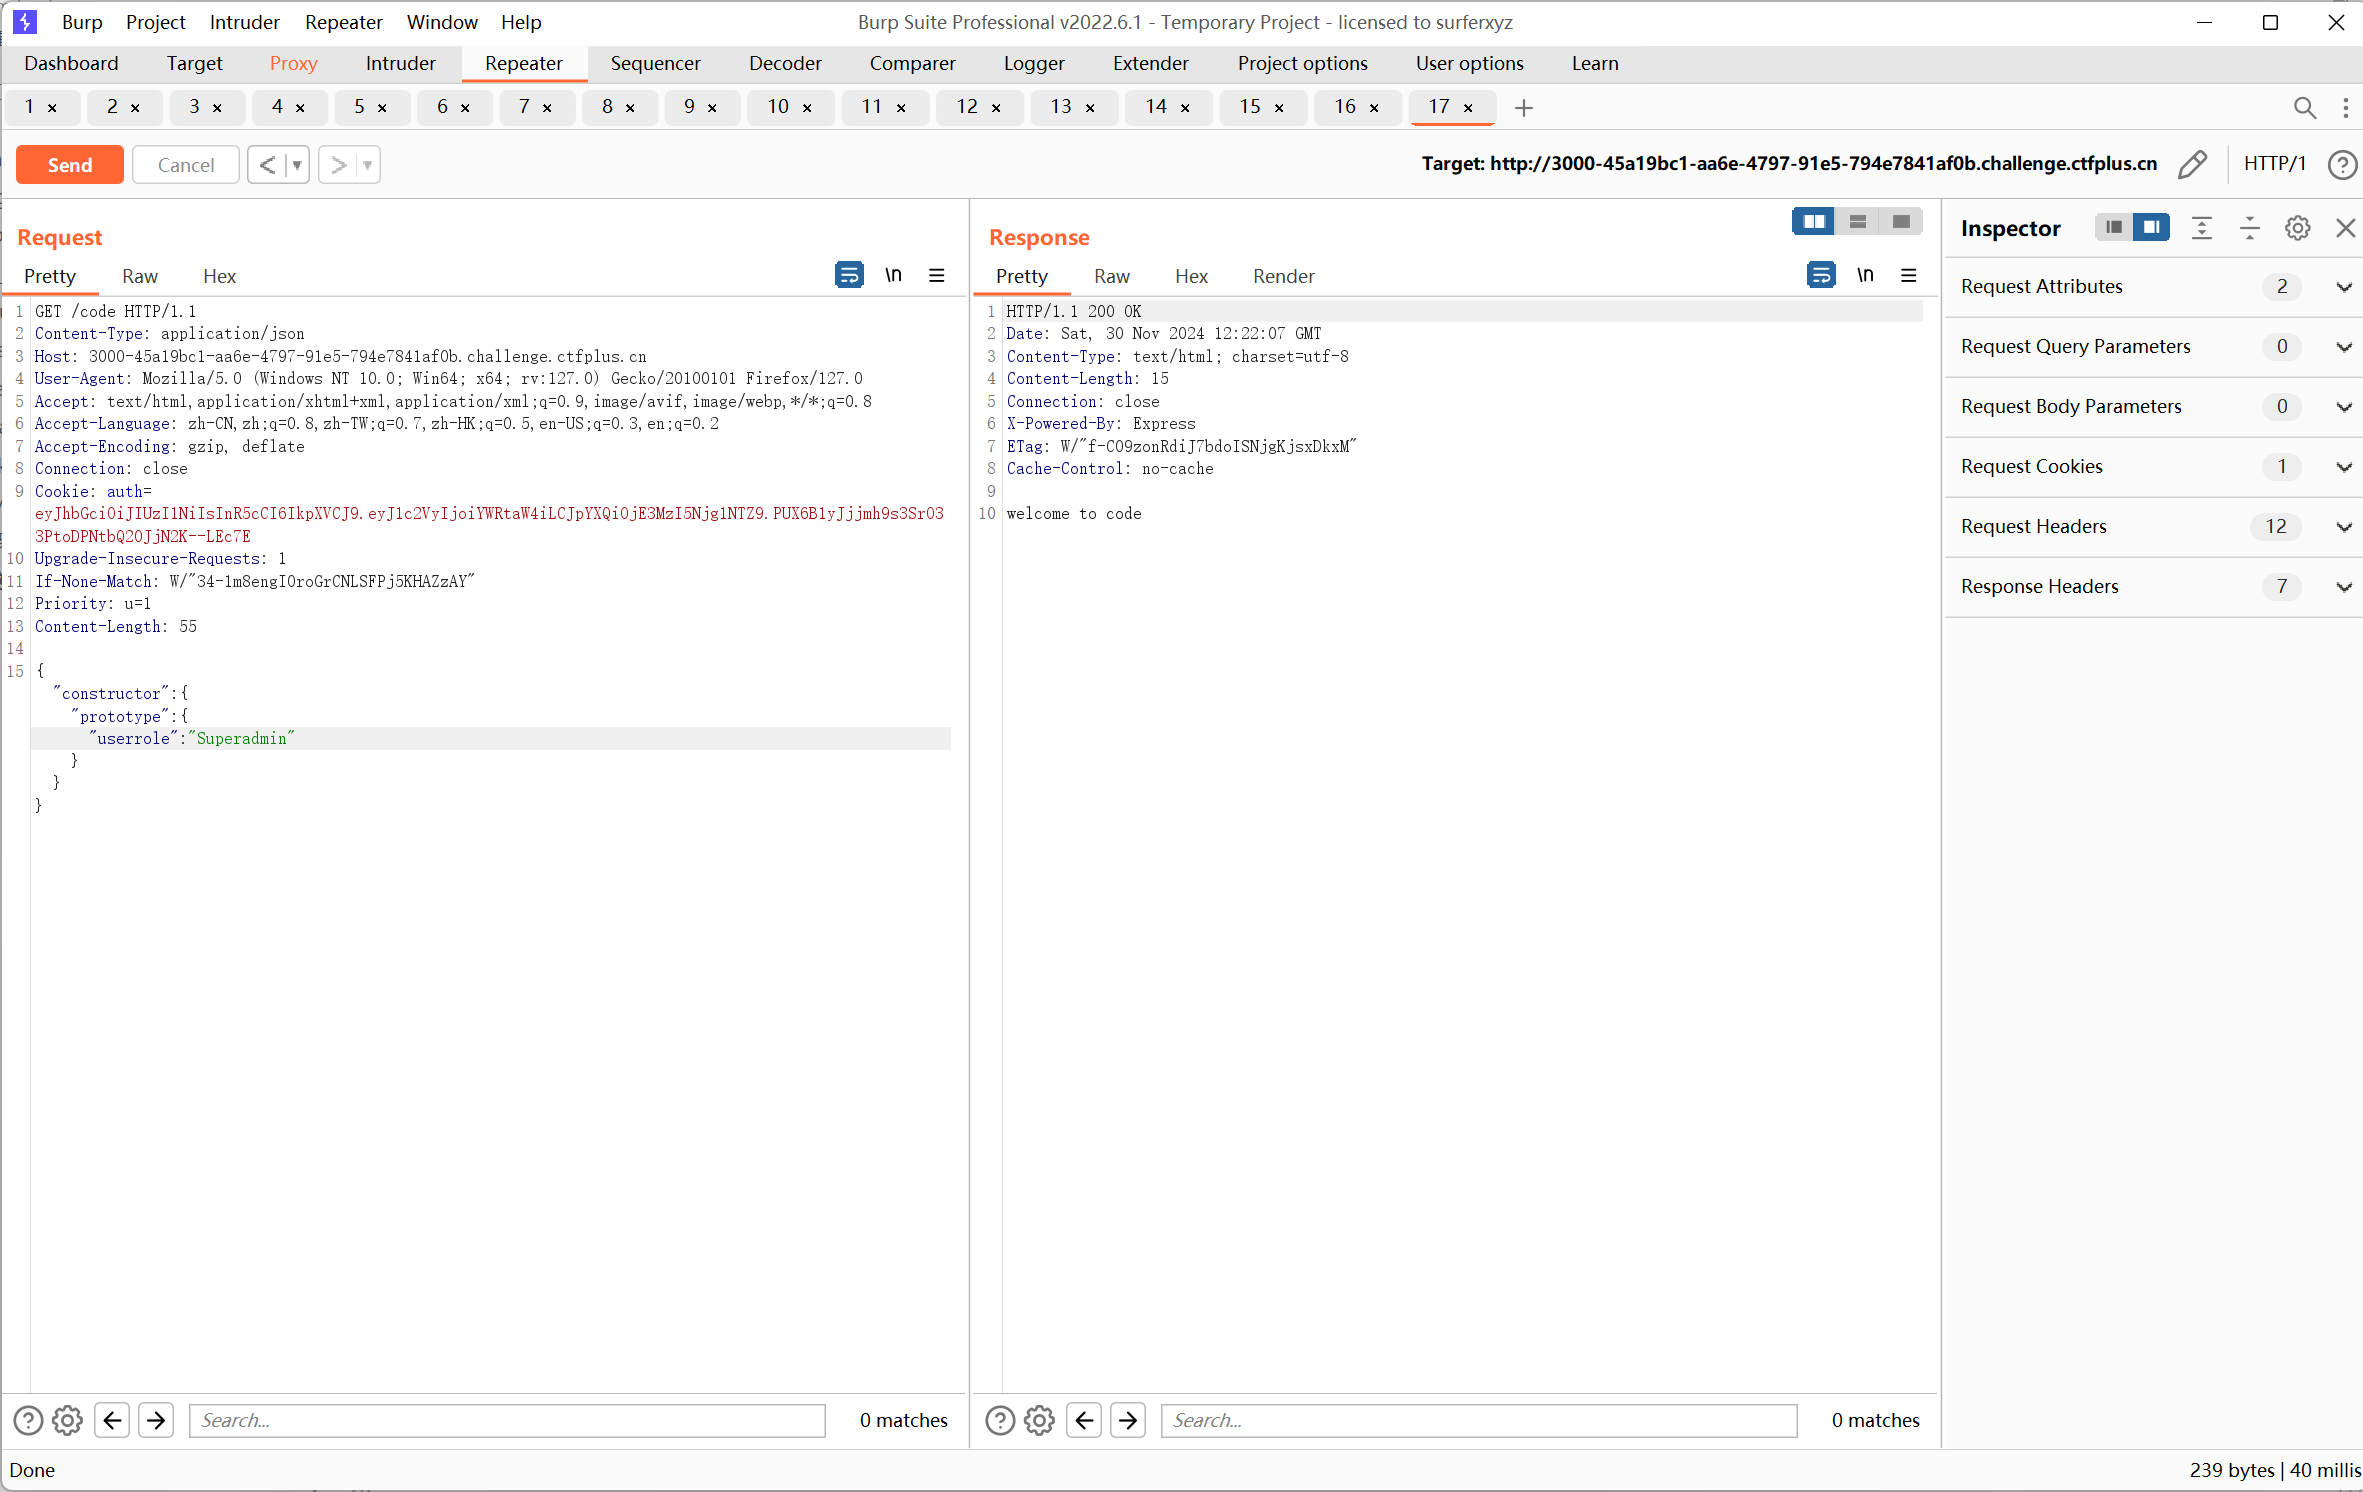Click the Cancel button
The width and height of the screenshot is (2363, 1492).
[x=186, y=165]
